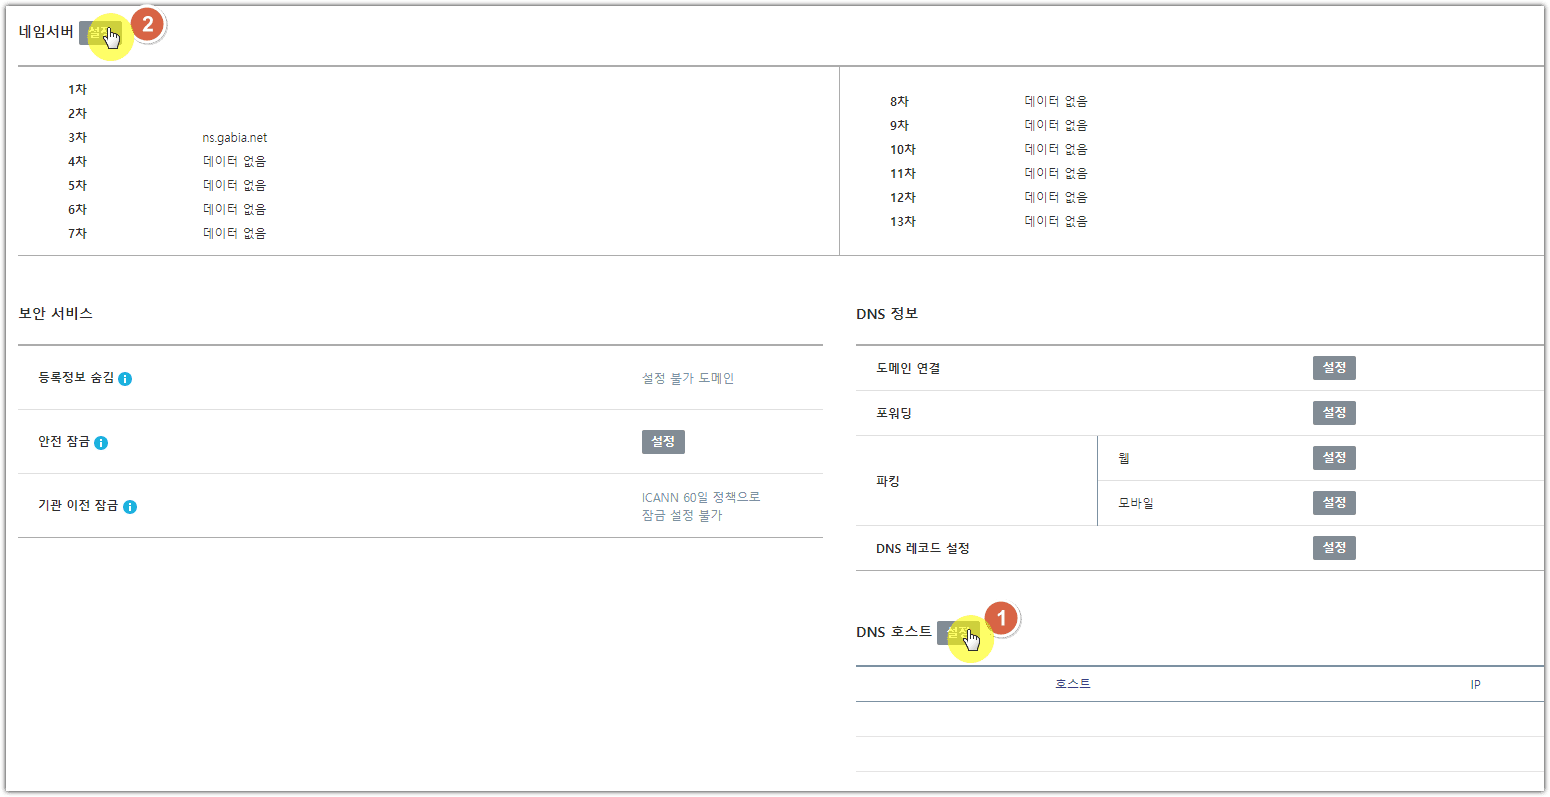Click the IP column header
Viewport: 1550px width, 797px height.
pos(1475,685)
